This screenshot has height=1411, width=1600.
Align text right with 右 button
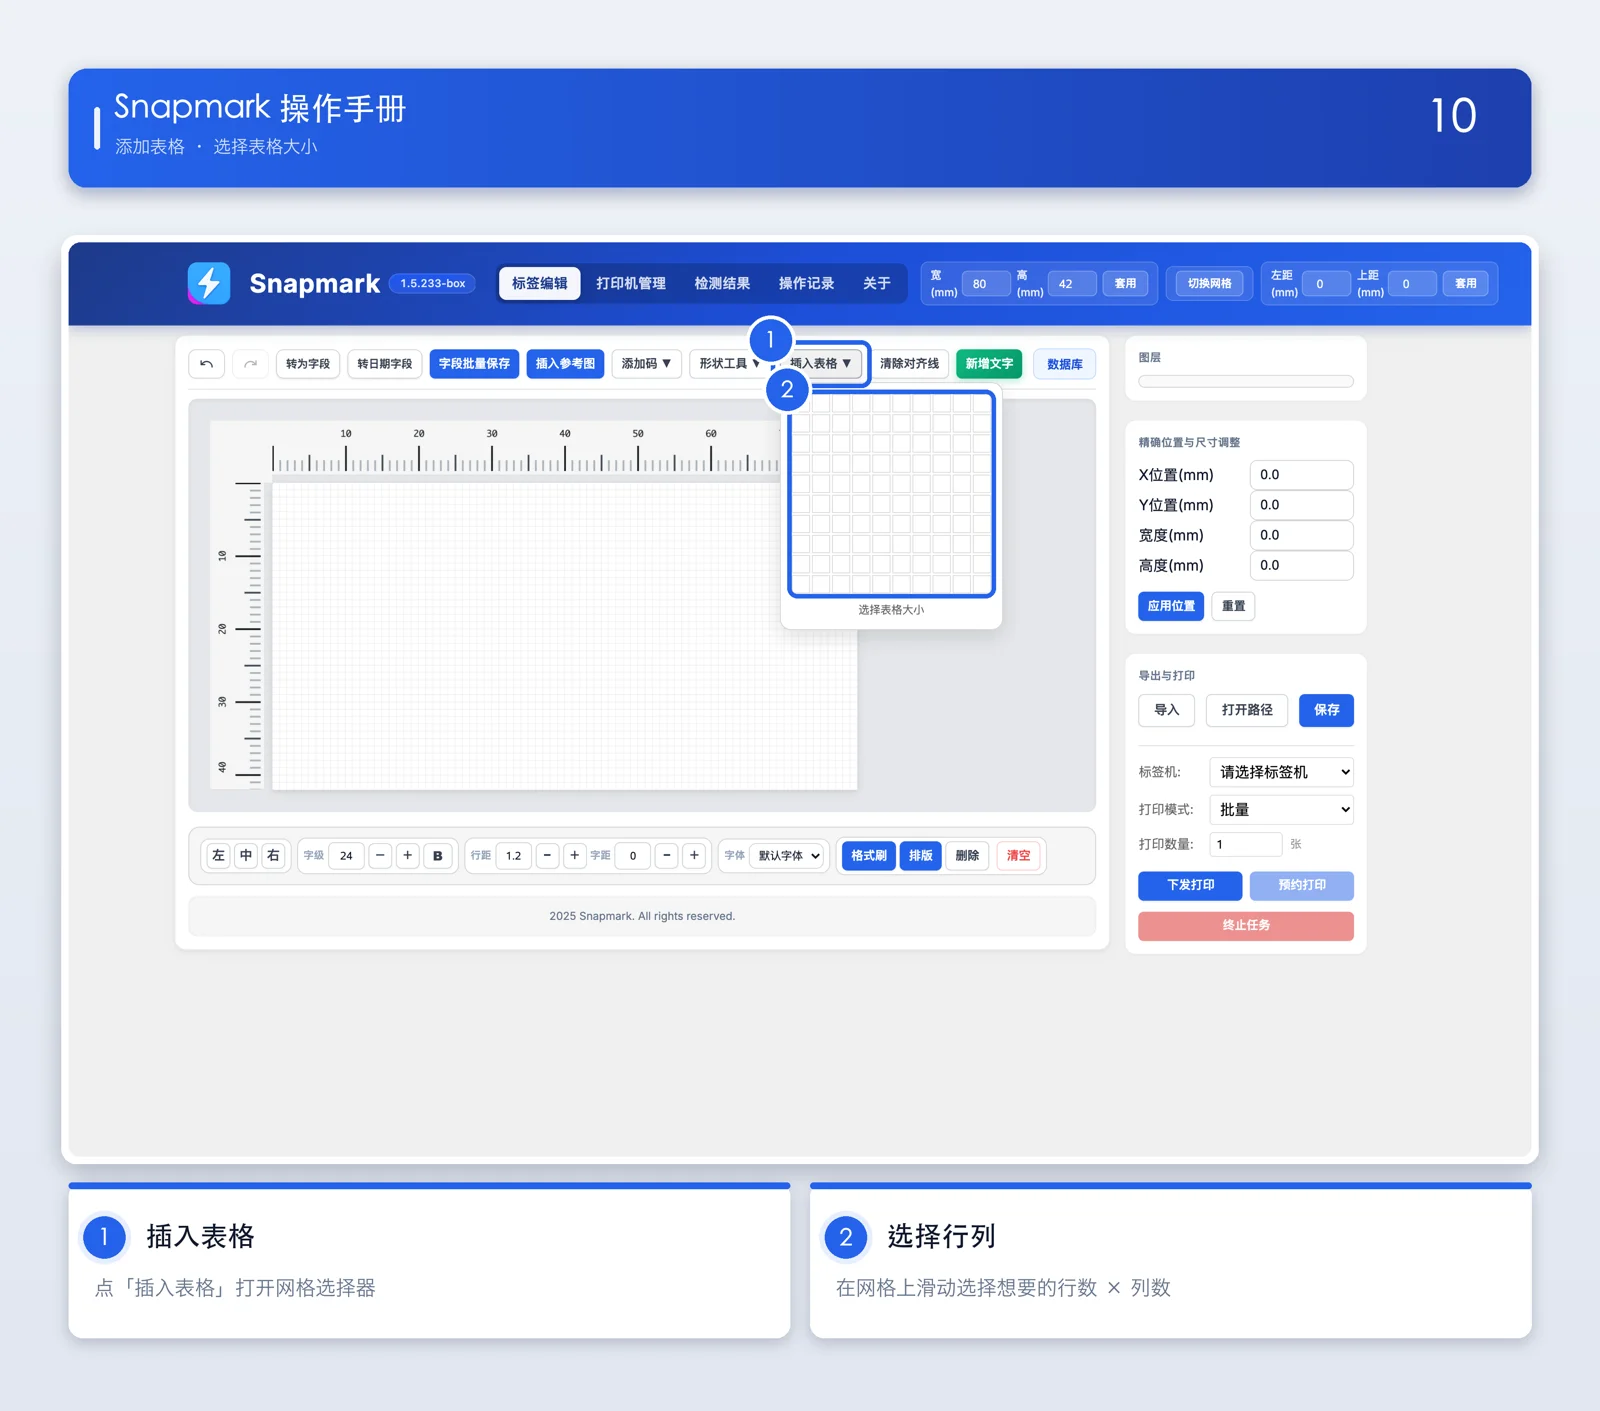[x=273, y=856]
